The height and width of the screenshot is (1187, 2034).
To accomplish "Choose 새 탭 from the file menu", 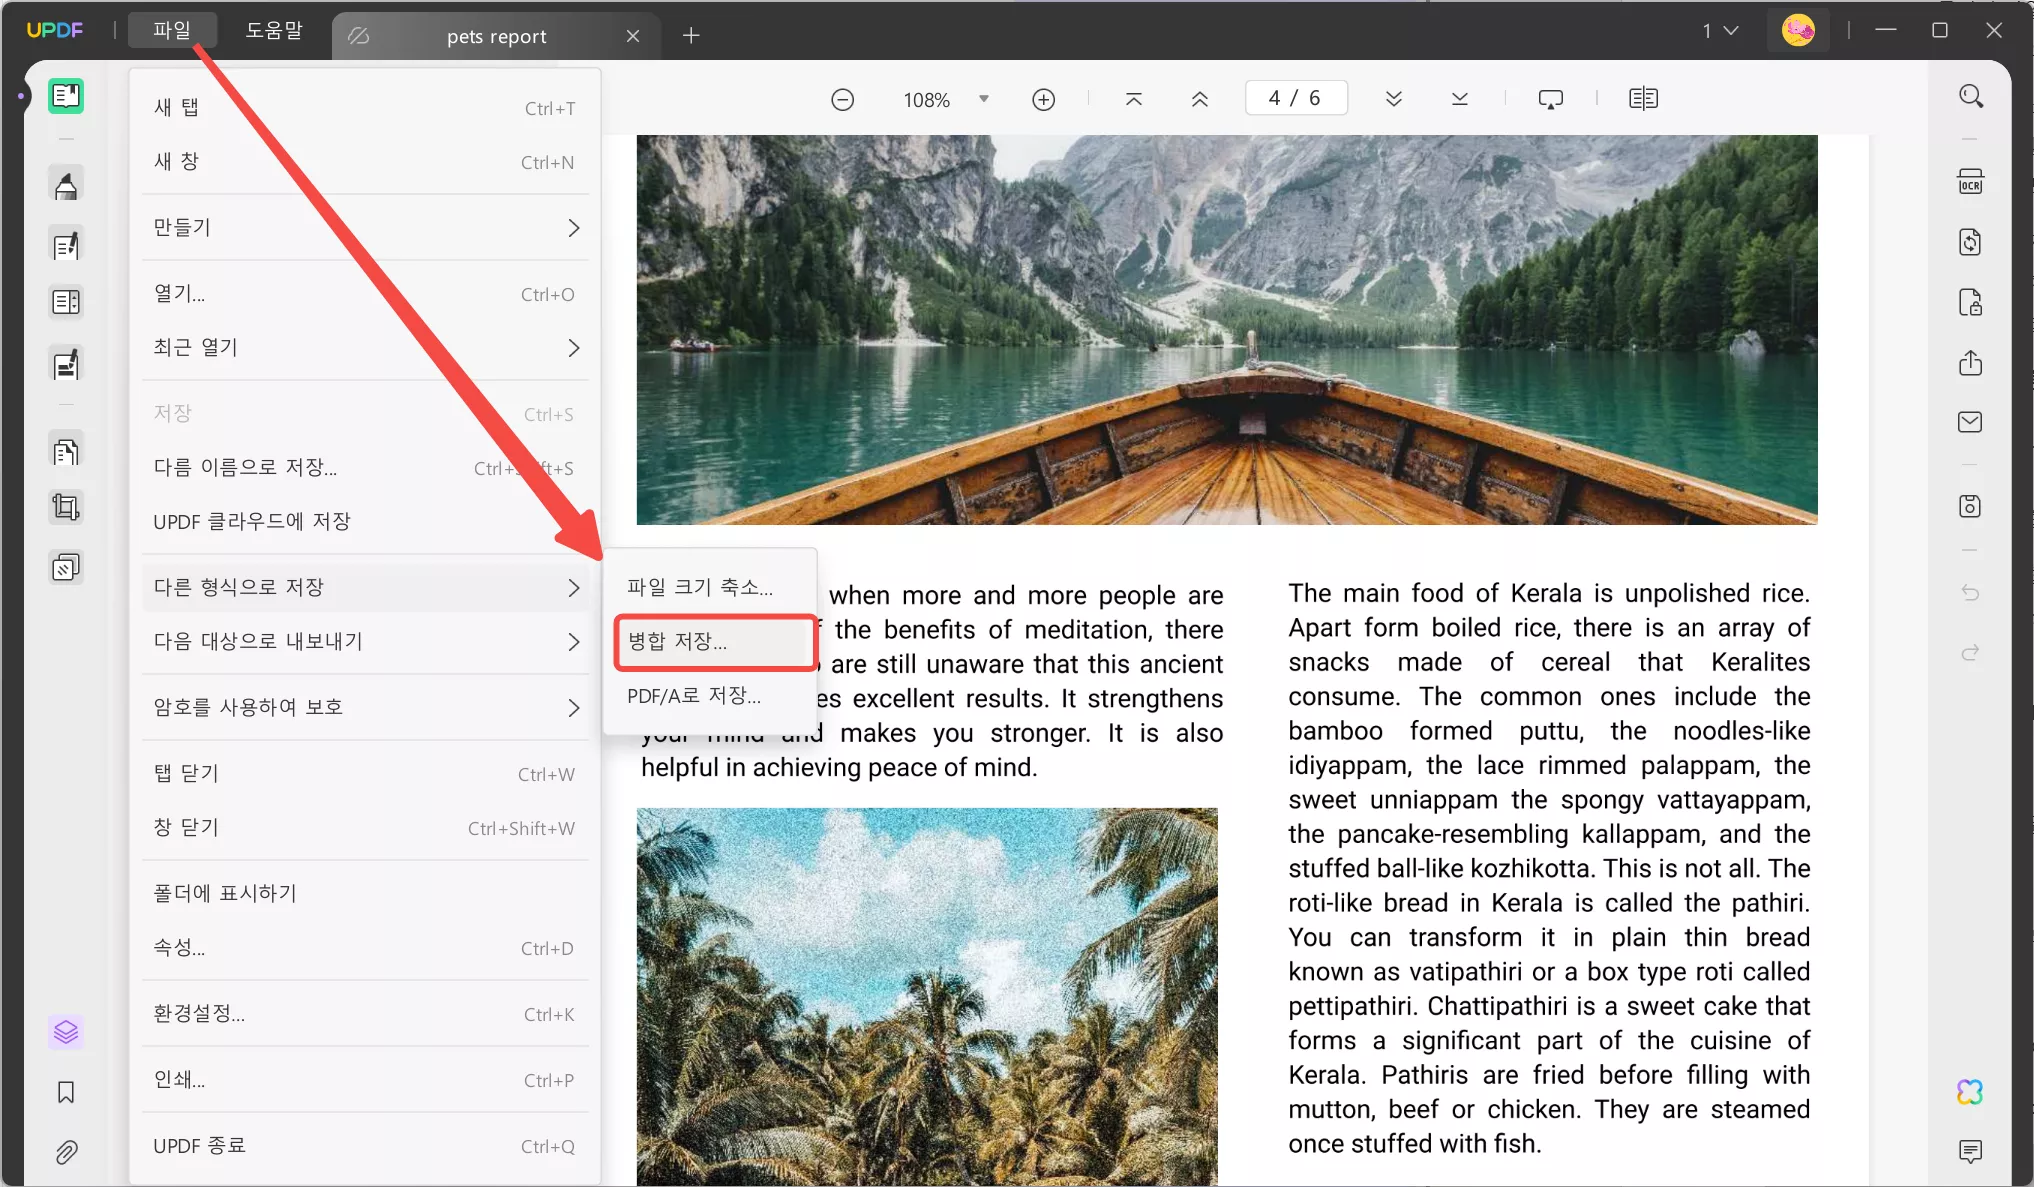I will click(x=365, y=108).
